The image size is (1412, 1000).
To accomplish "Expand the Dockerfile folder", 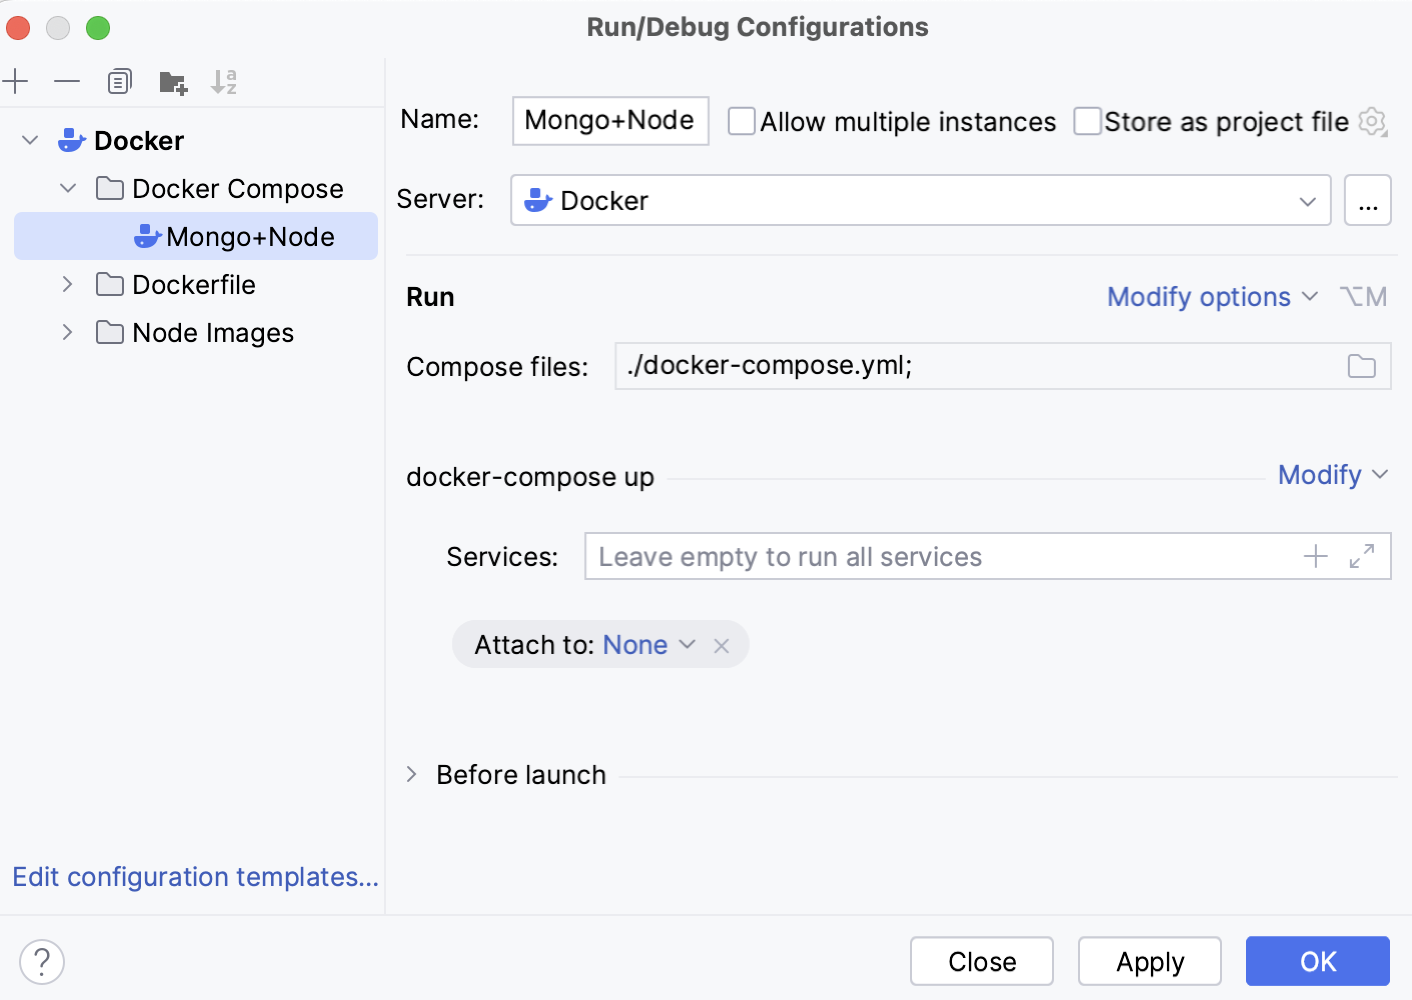I will (x=66, y=284).
